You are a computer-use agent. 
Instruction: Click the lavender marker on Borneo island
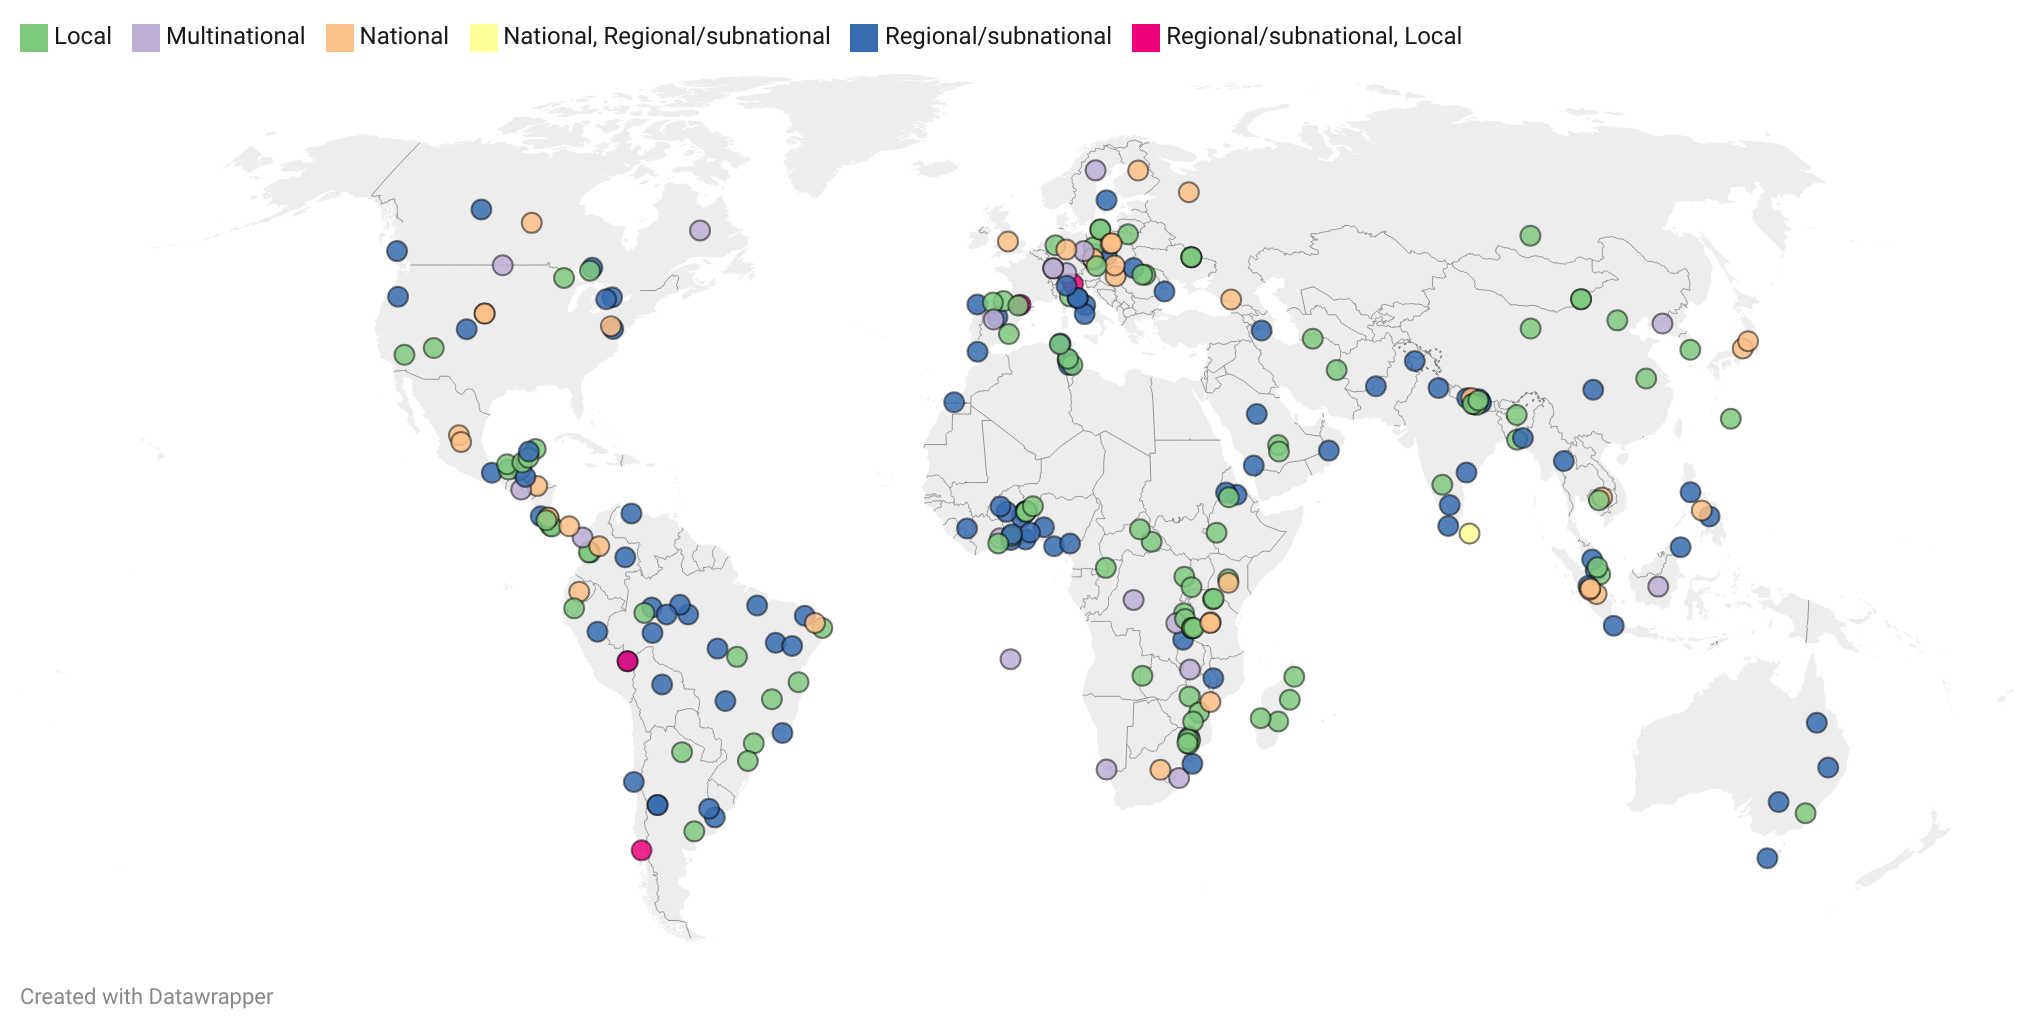tap(1658, 587)
